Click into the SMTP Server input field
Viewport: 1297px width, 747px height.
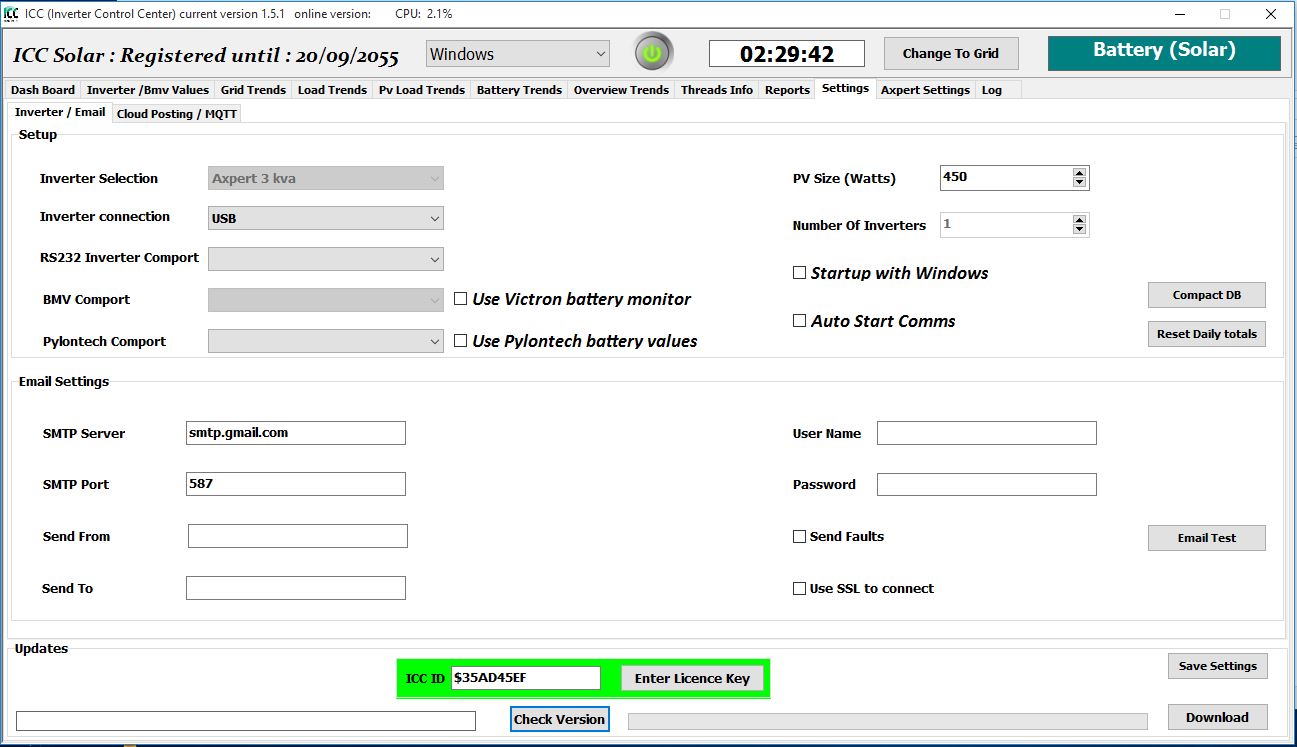tap(296, 433)
